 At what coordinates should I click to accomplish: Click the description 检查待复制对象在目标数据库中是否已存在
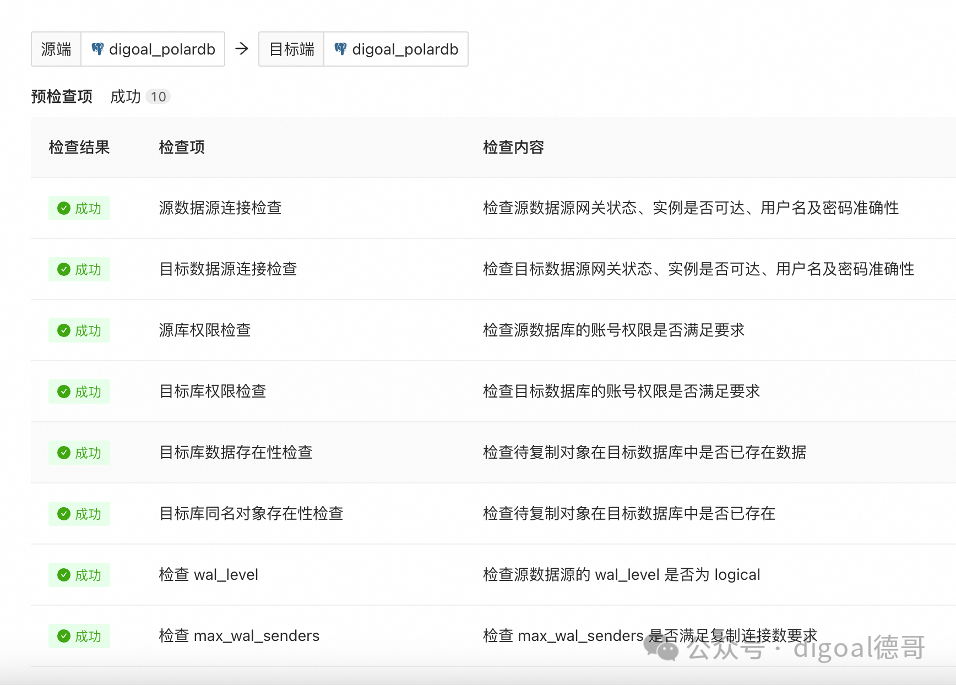[629, 513]
